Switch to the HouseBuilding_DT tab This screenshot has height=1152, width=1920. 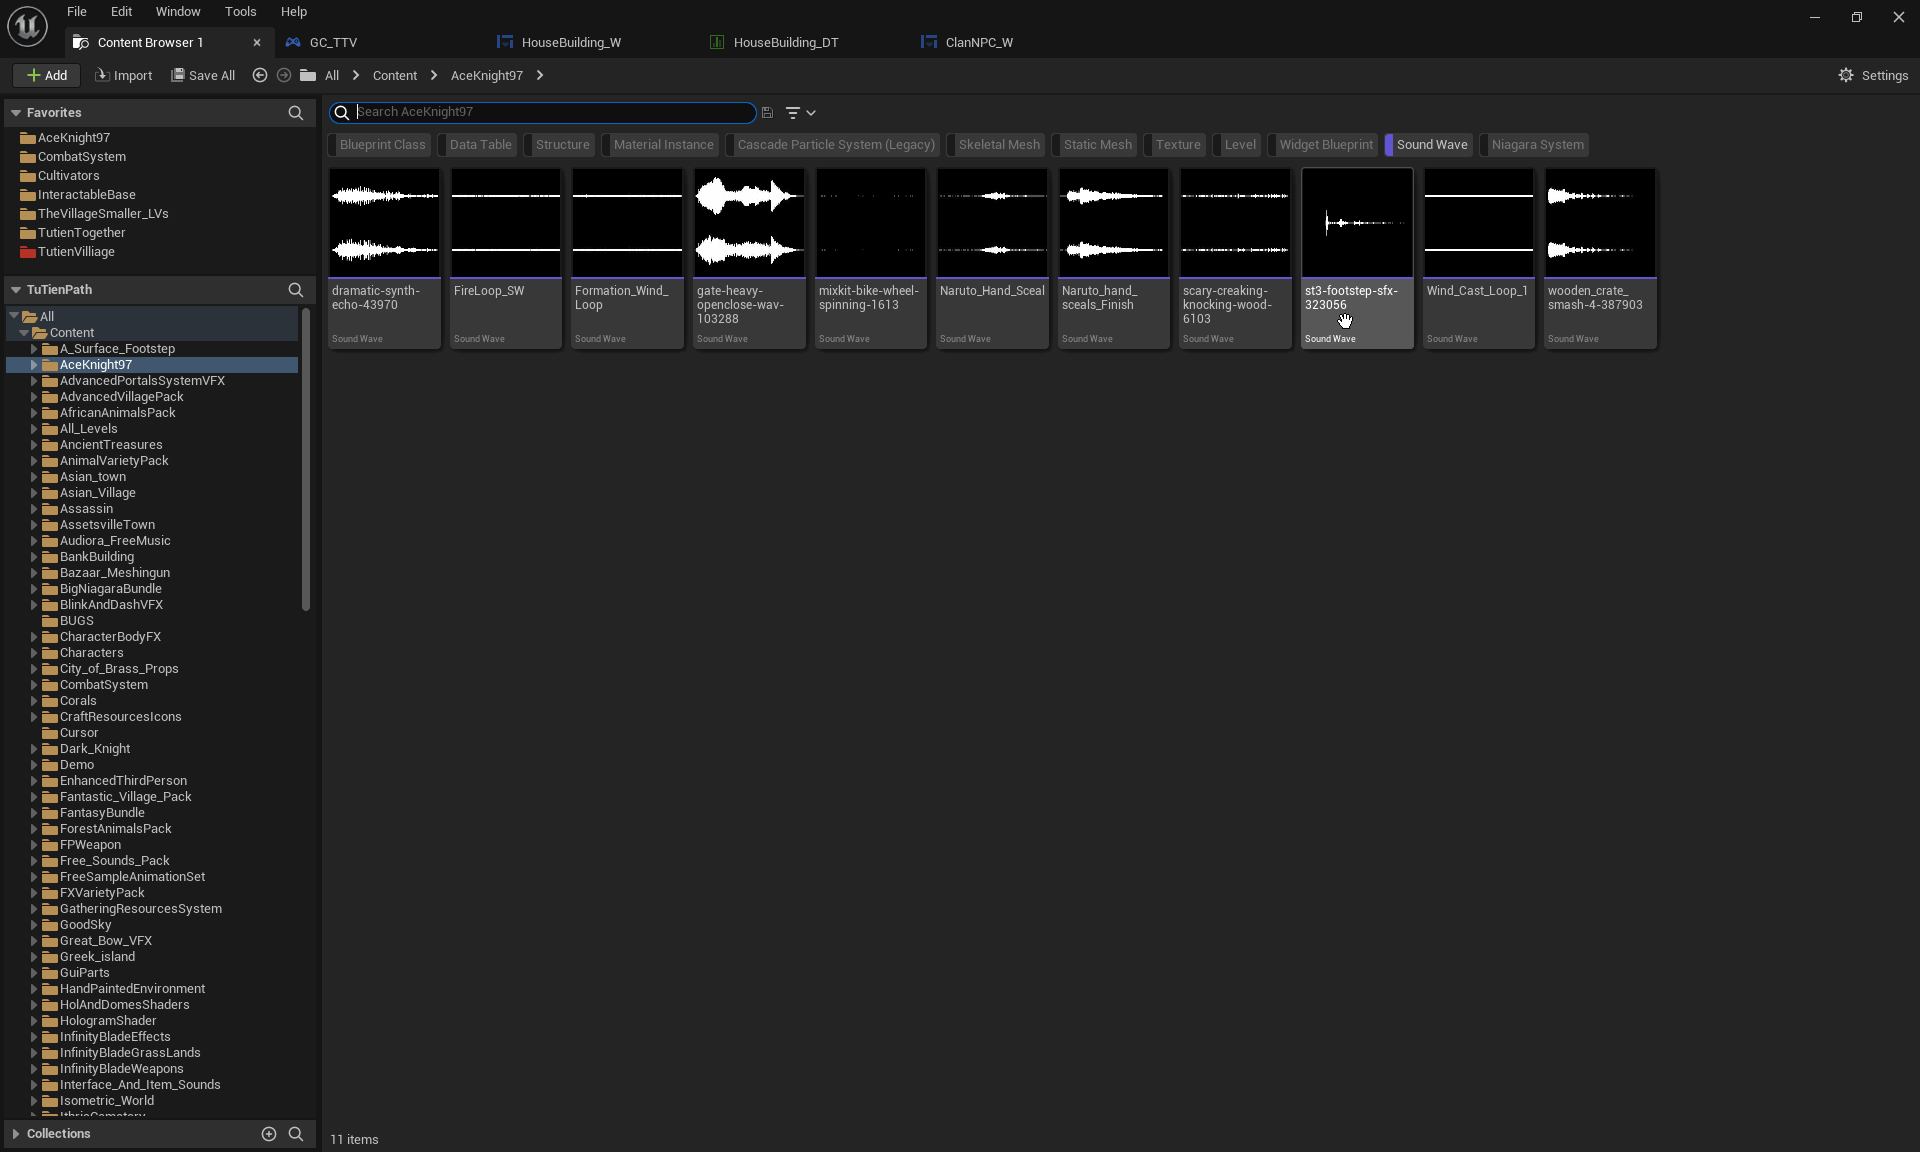(784, 42)
